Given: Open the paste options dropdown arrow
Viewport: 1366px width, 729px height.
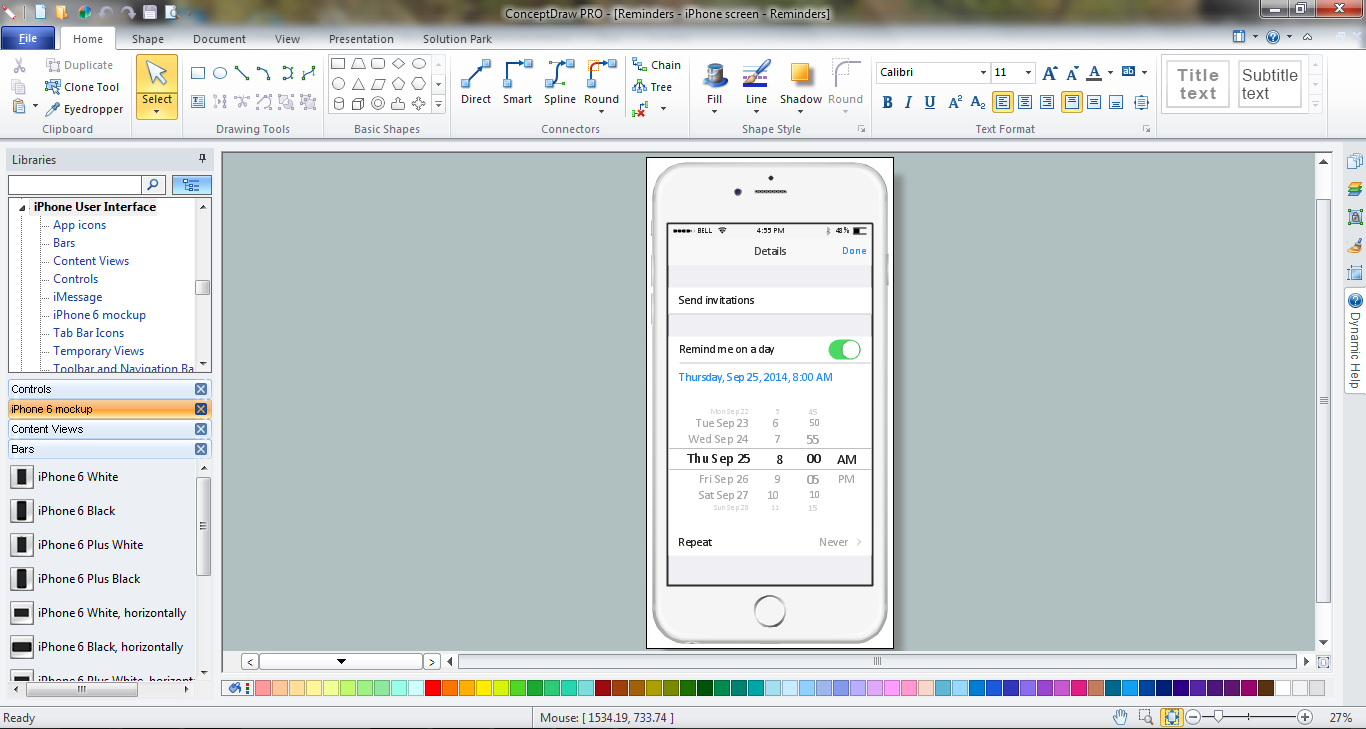Looking at the screenshot, I should click(x=35, y=106).
